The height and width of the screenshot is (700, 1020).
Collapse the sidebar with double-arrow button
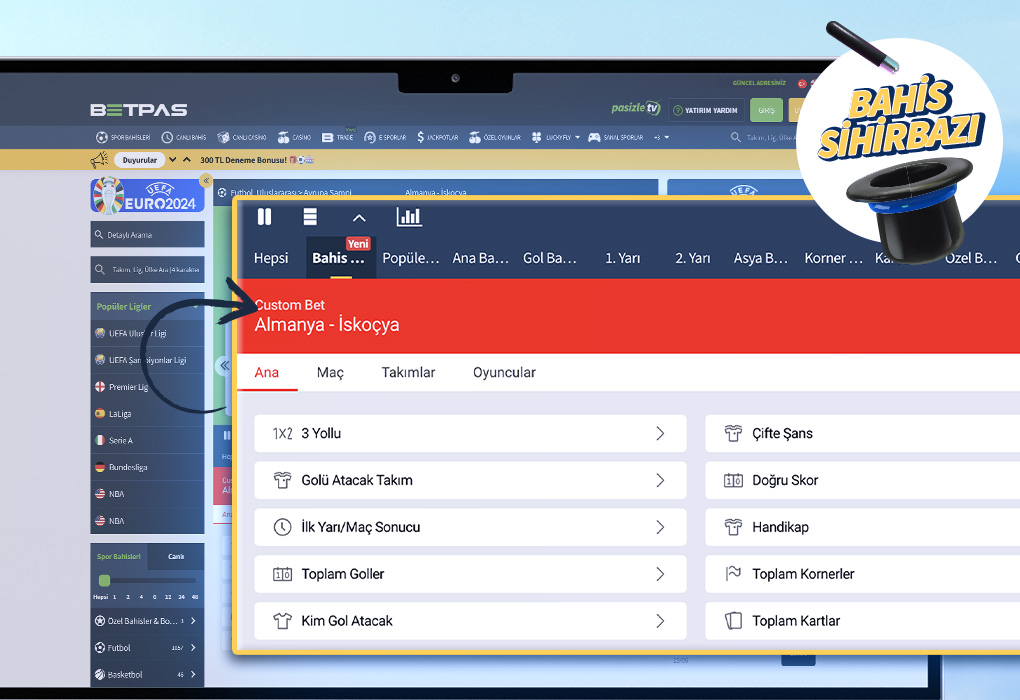[x=206, y=181]
